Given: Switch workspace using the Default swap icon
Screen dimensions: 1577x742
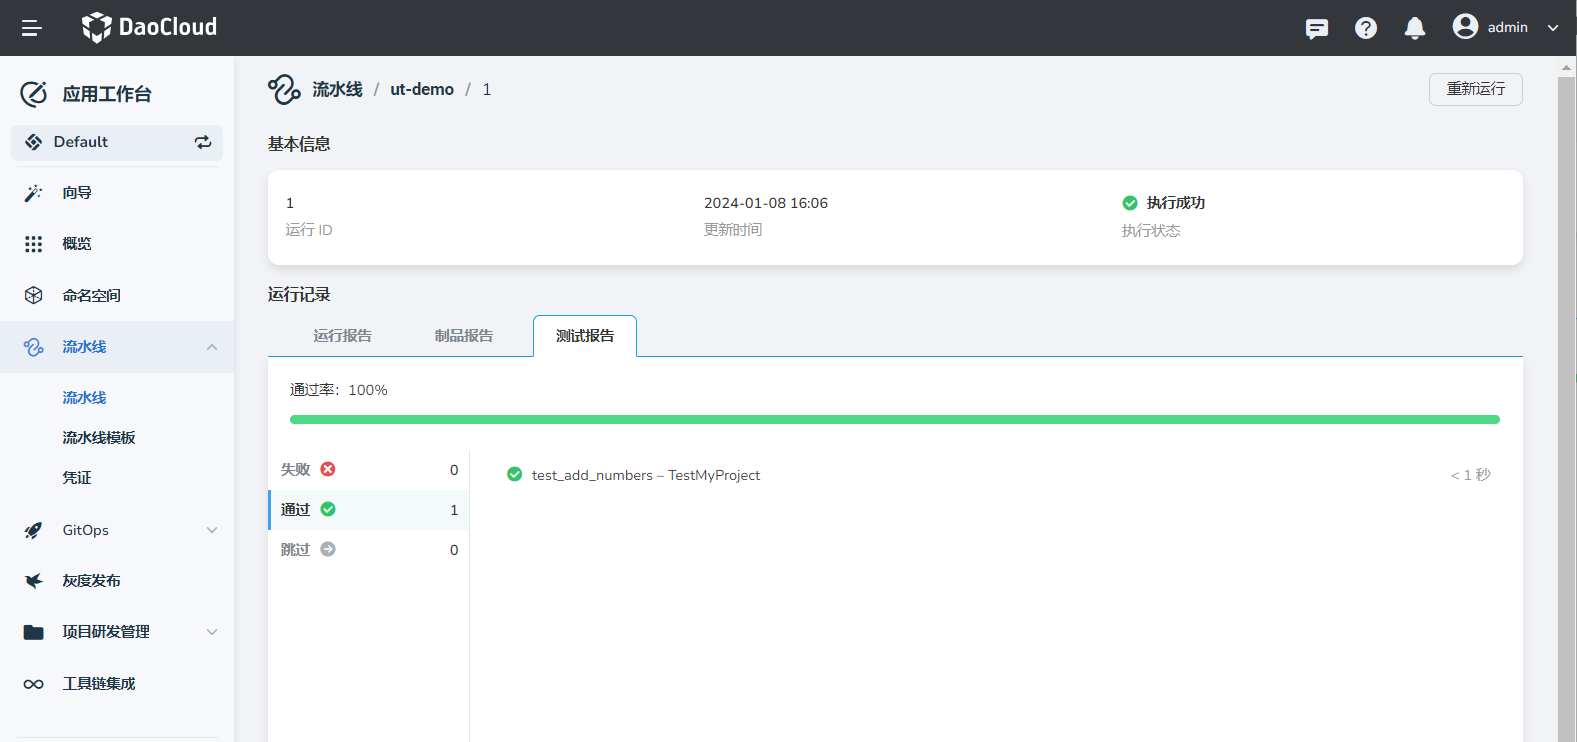Looking at the screenshot, I should tap(203, 142).
